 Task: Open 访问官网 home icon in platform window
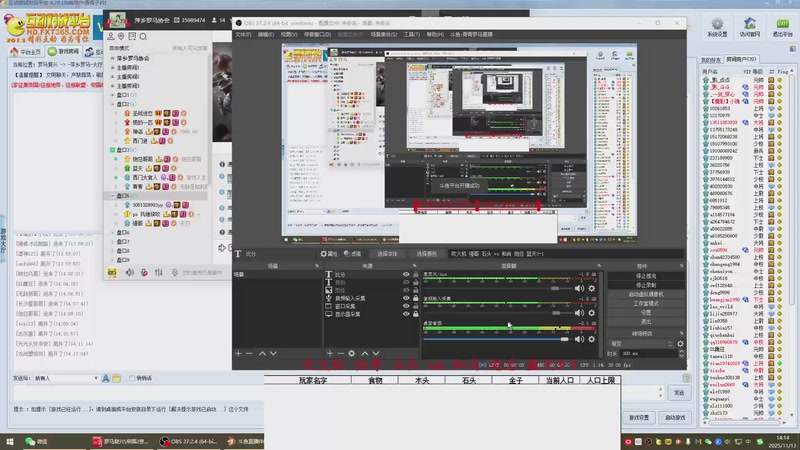pyautogui.click(x=749, y=27)
